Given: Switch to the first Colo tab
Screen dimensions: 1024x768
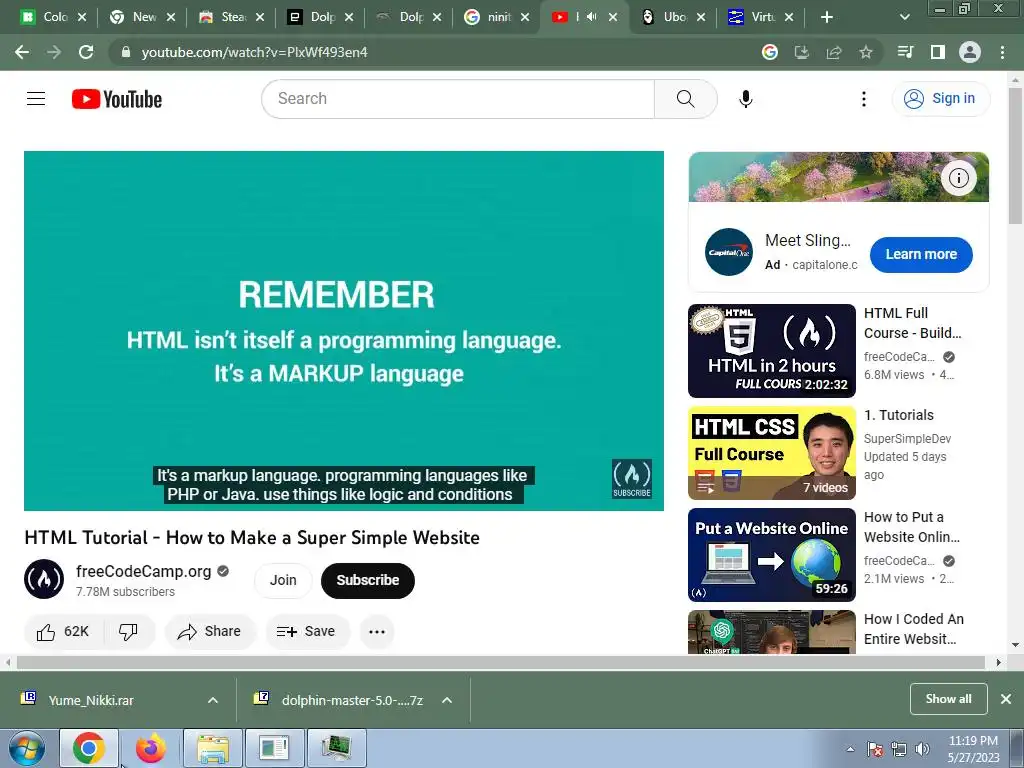Looking at the screenshot, I should tap(54, 18).
